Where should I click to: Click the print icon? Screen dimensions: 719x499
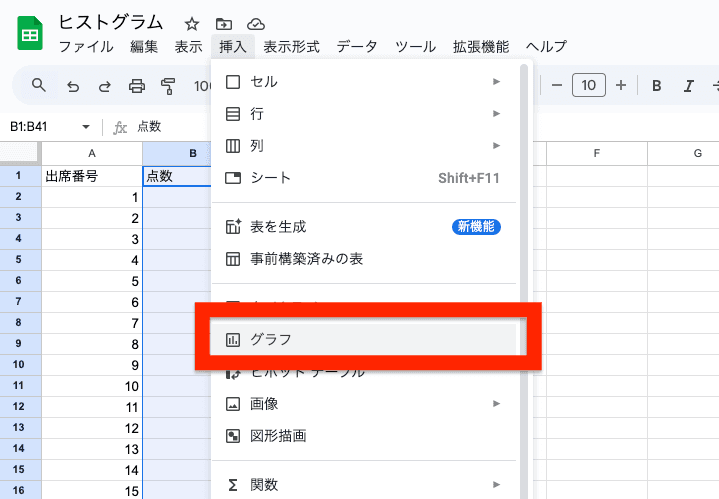tap(137, 85)
